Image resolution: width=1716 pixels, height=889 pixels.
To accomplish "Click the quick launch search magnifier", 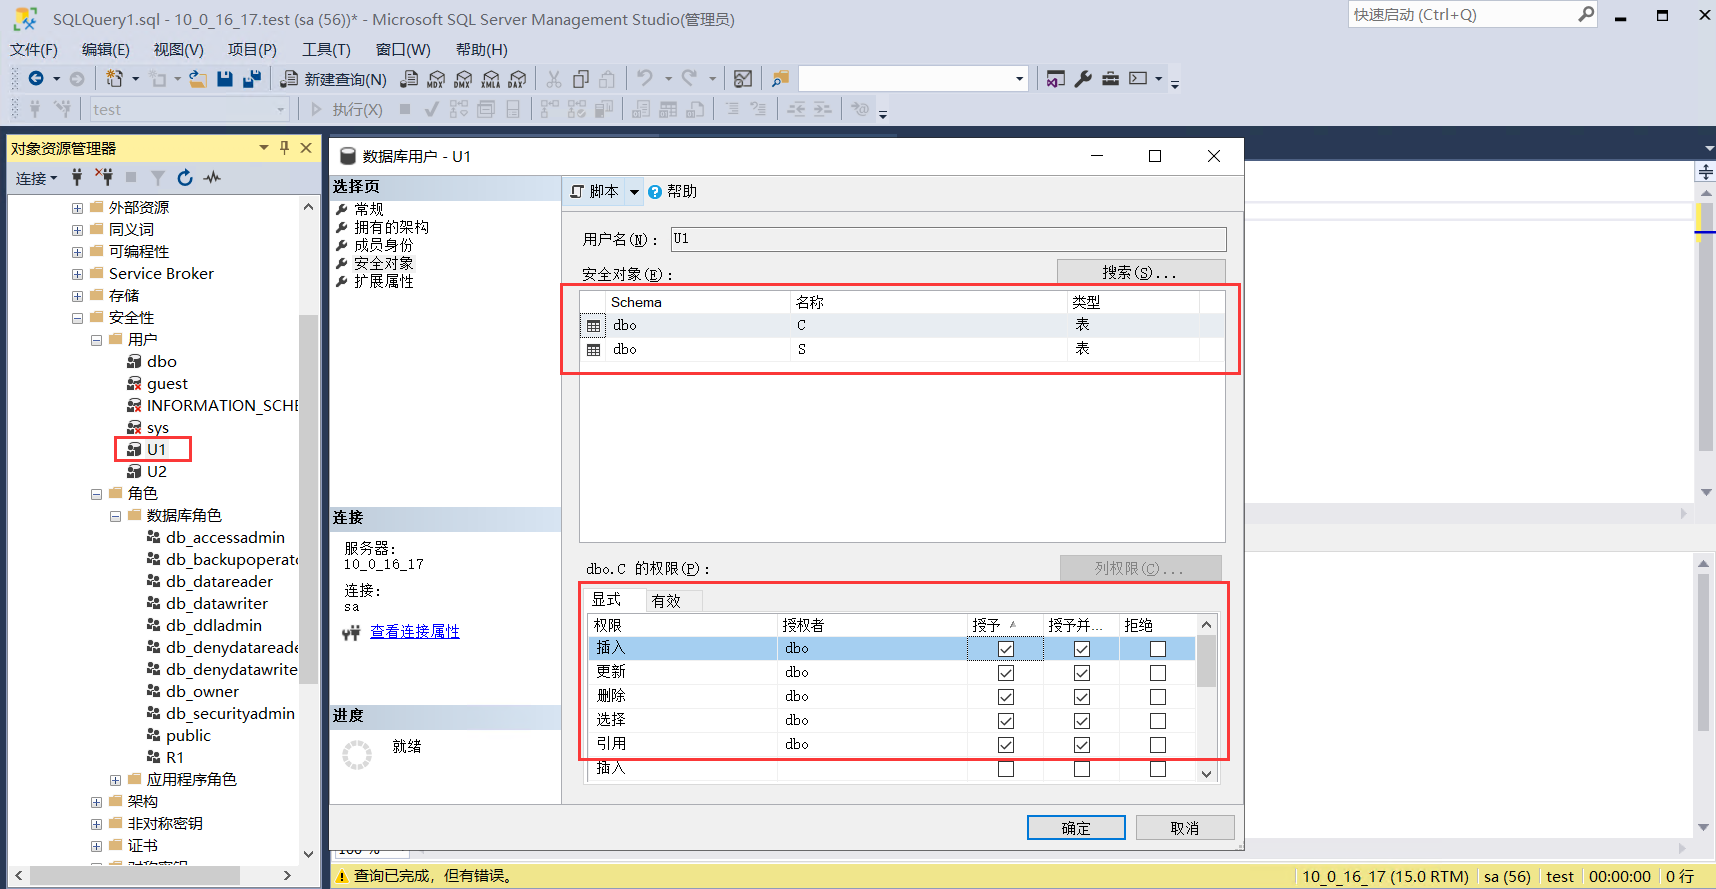I will 1585,14.
